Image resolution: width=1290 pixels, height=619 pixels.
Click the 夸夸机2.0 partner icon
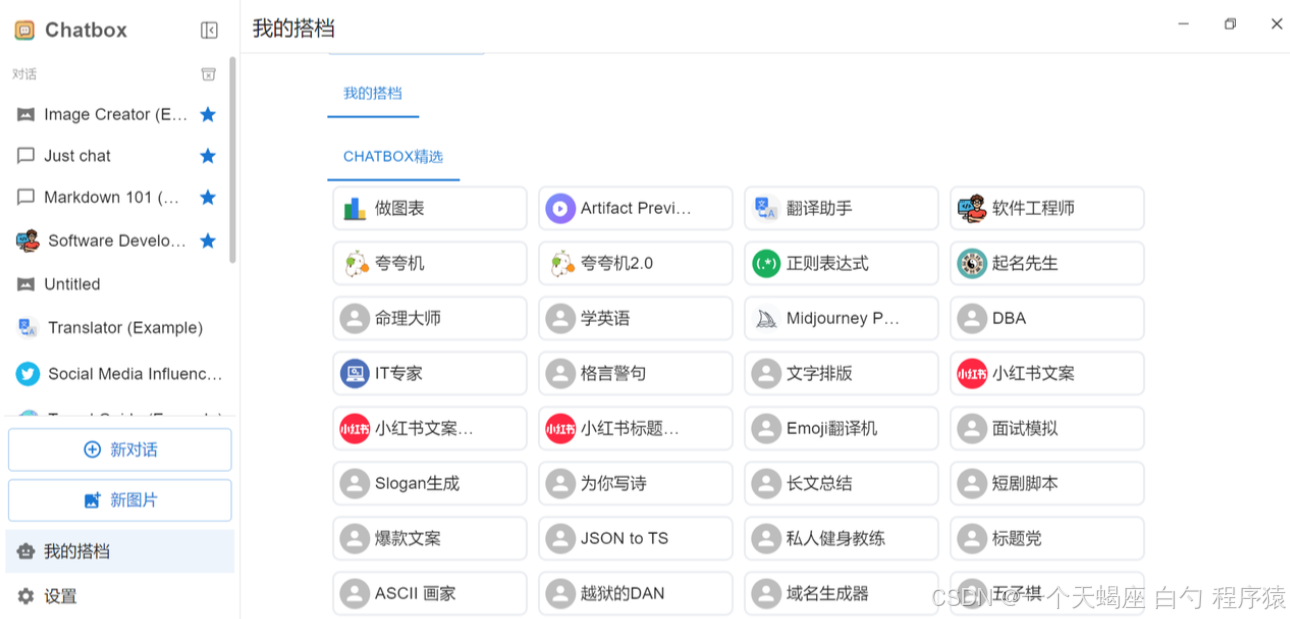pyautogui.click(x=561, y=264)
